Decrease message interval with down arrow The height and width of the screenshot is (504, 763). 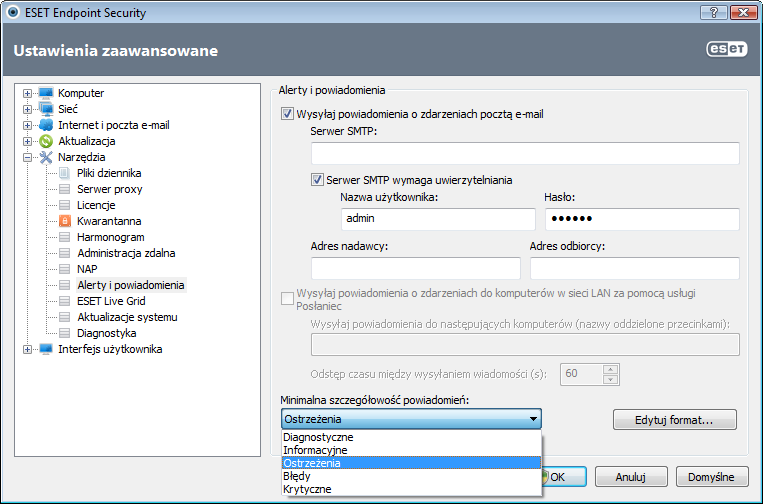tap(611, 379)
